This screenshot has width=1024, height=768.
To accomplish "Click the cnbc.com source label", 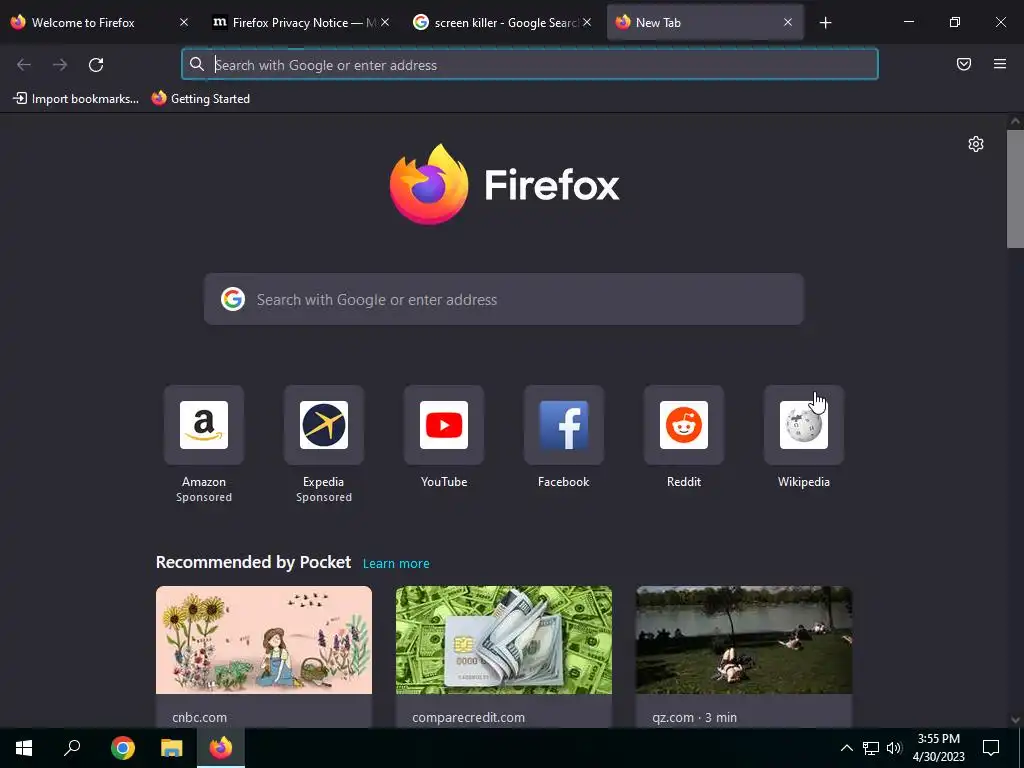I will click(200, 717).
